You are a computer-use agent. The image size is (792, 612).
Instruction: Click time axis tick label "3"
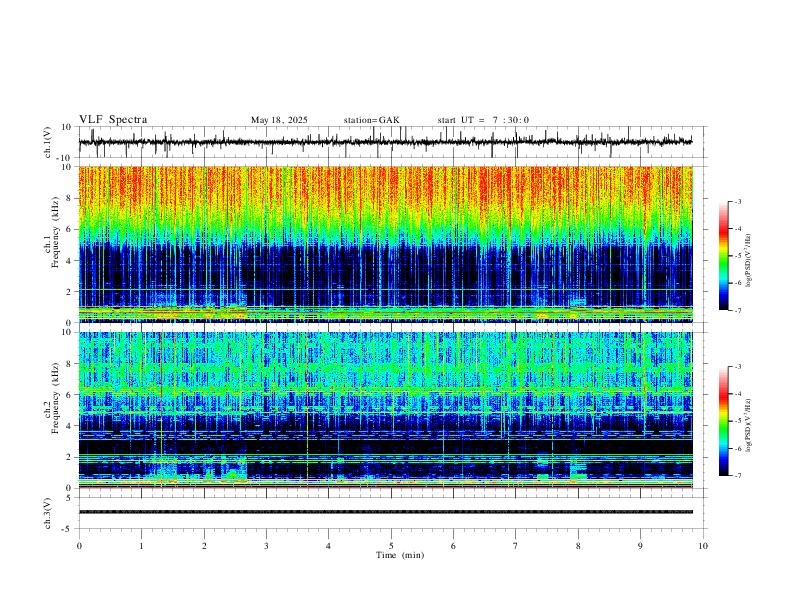266,546
